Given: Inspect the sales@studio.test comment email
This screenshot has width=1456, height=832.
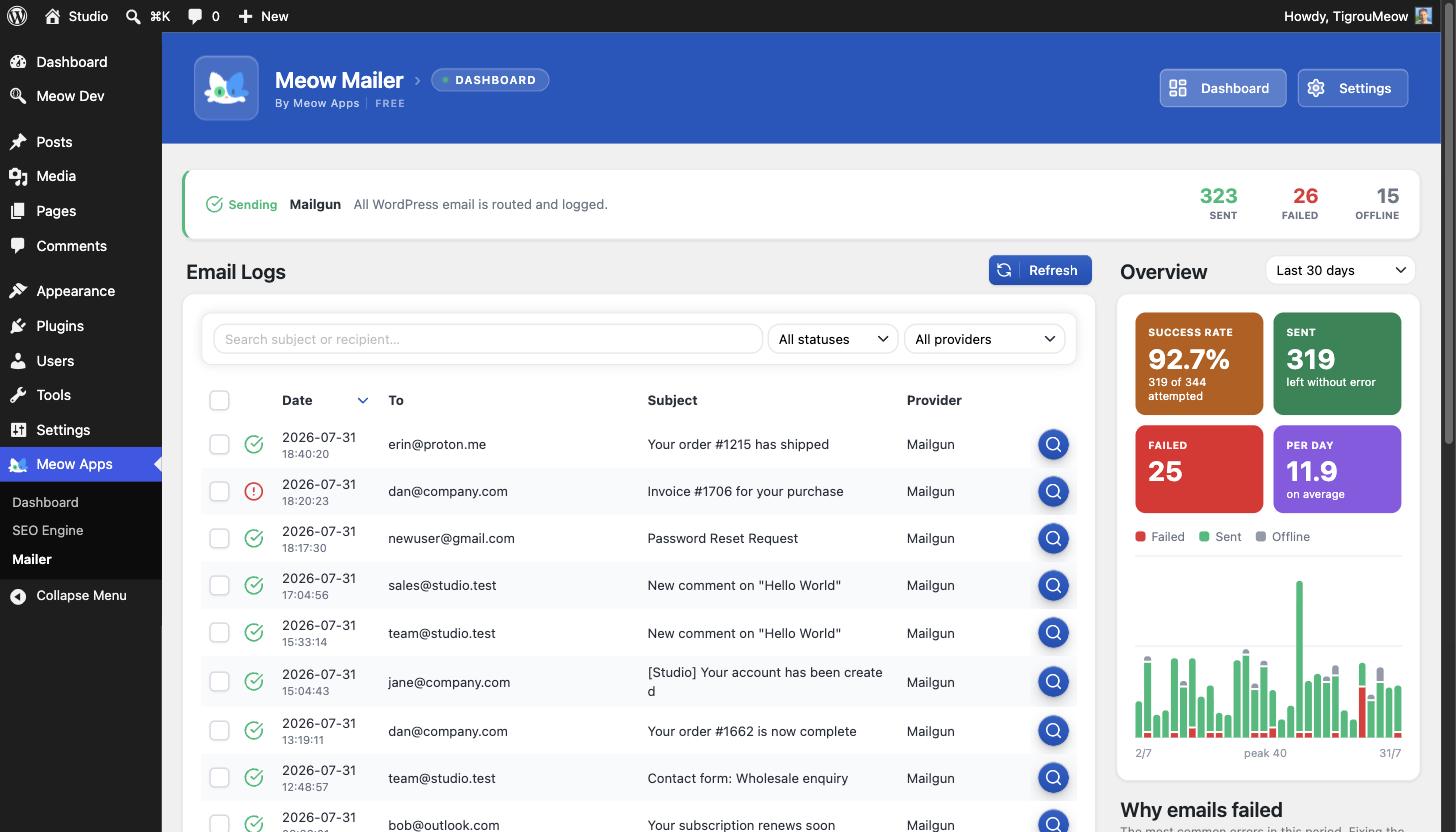Looking at the screenshot, I should tap(1053, 585).
